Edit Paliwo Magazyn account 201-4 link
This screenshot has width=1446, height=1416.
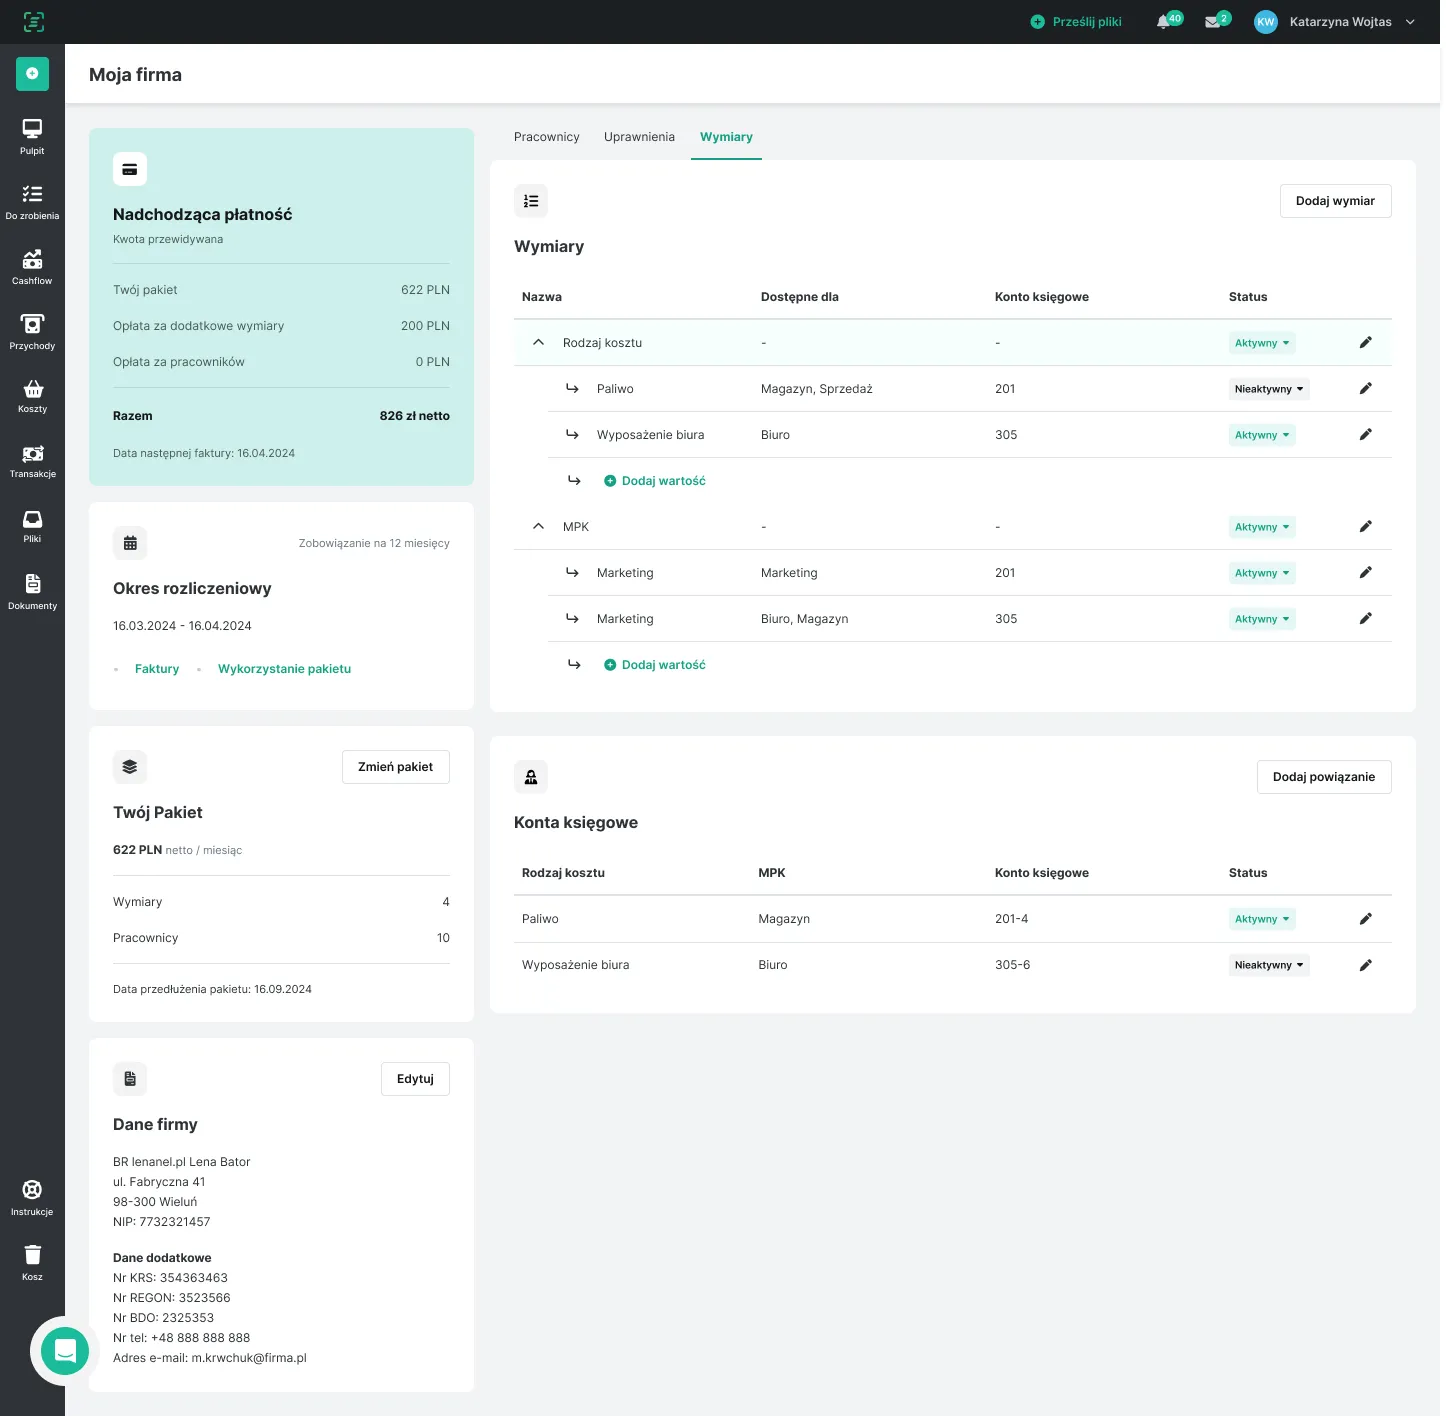coord(1366,919)
